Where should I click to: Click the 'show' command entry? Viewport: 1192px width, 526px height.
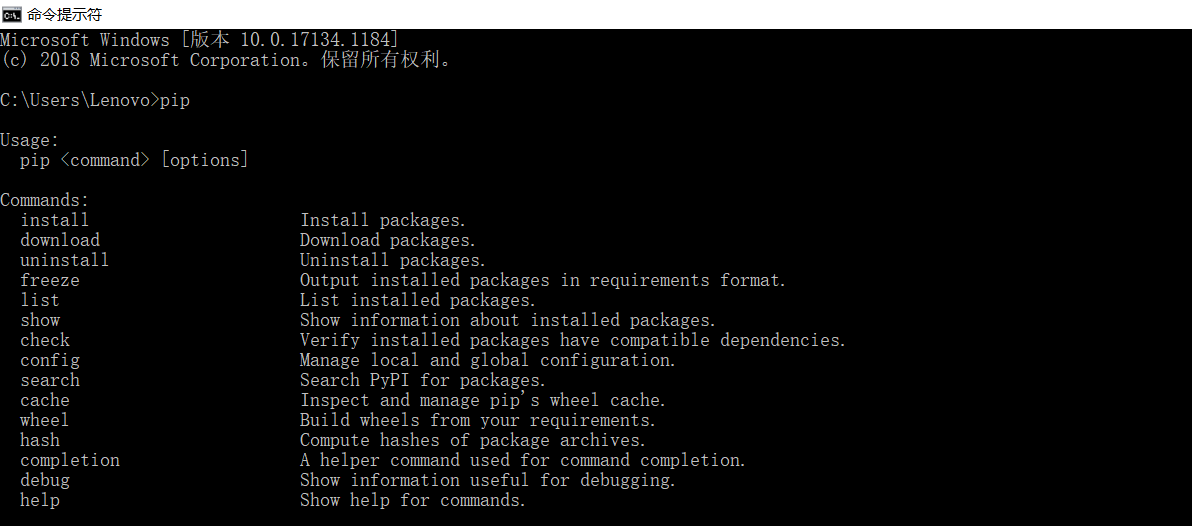40,320
